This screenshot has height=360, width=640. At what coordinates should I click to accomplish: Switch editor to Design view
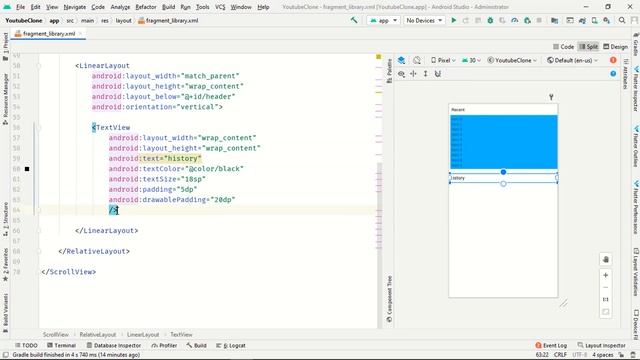[616, 47]
